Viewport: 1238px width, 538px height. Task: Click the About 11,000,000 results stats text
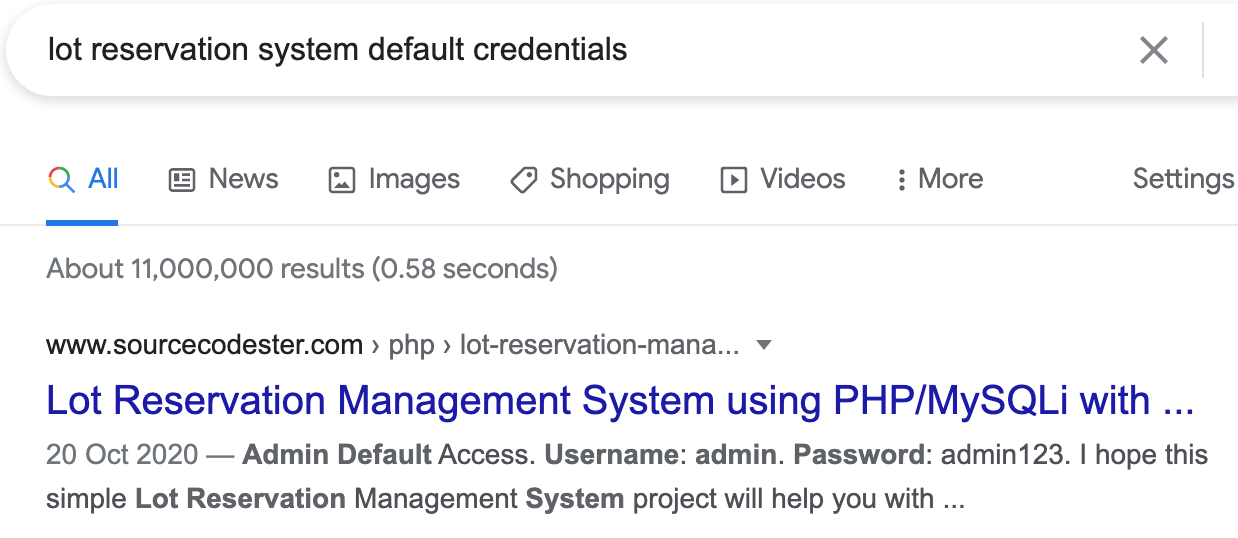click(302, 268)
